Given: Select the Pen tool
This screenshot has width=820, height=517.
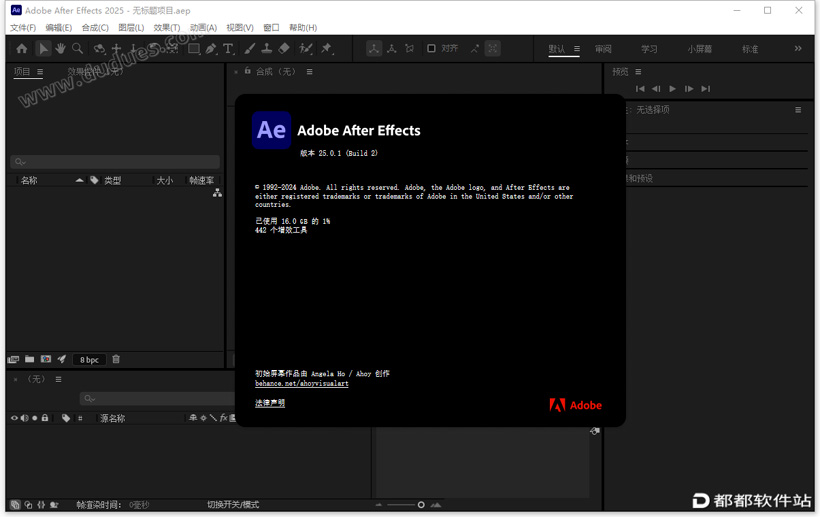Looking at the screenshot, I should coord(211,49).
